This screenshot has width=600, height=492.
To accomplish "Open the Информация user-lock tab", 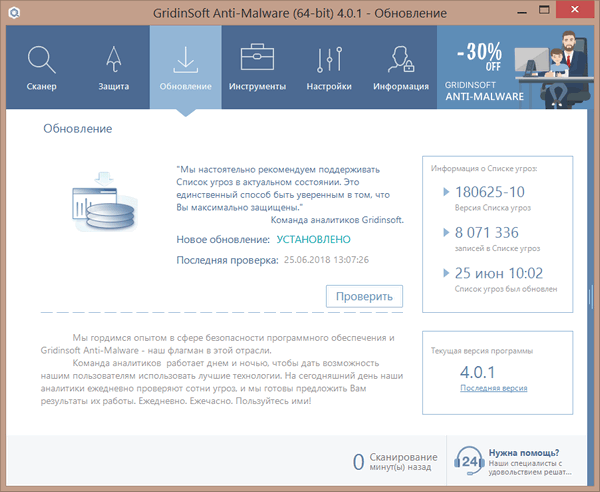I will [401, 67].
